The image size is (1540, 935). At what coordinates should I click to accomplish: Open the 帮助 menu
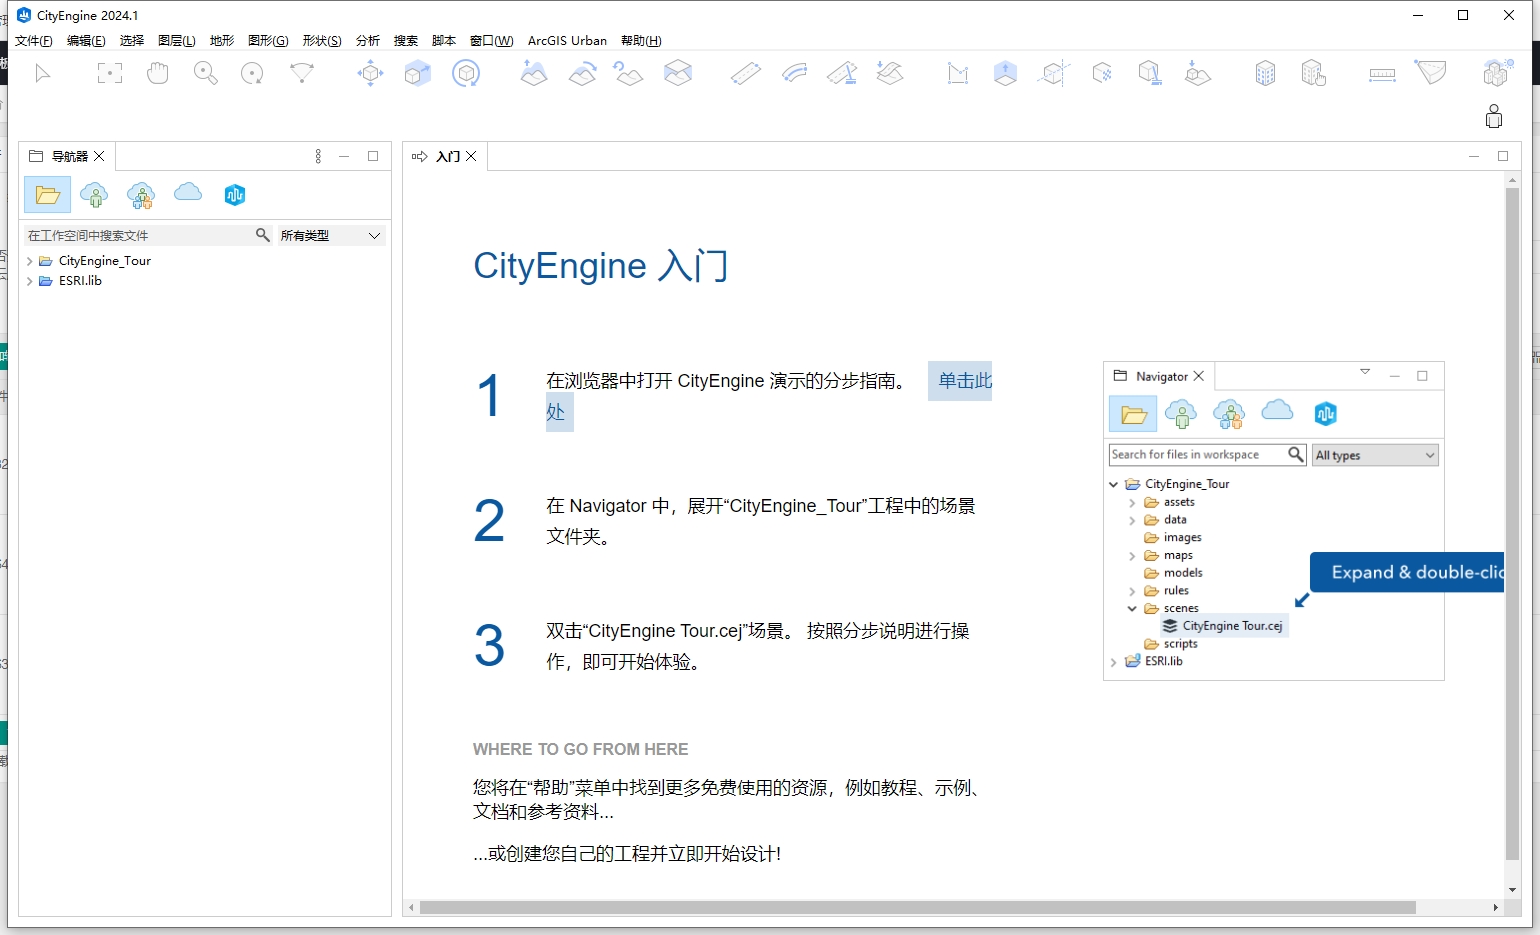pos(640,41)
